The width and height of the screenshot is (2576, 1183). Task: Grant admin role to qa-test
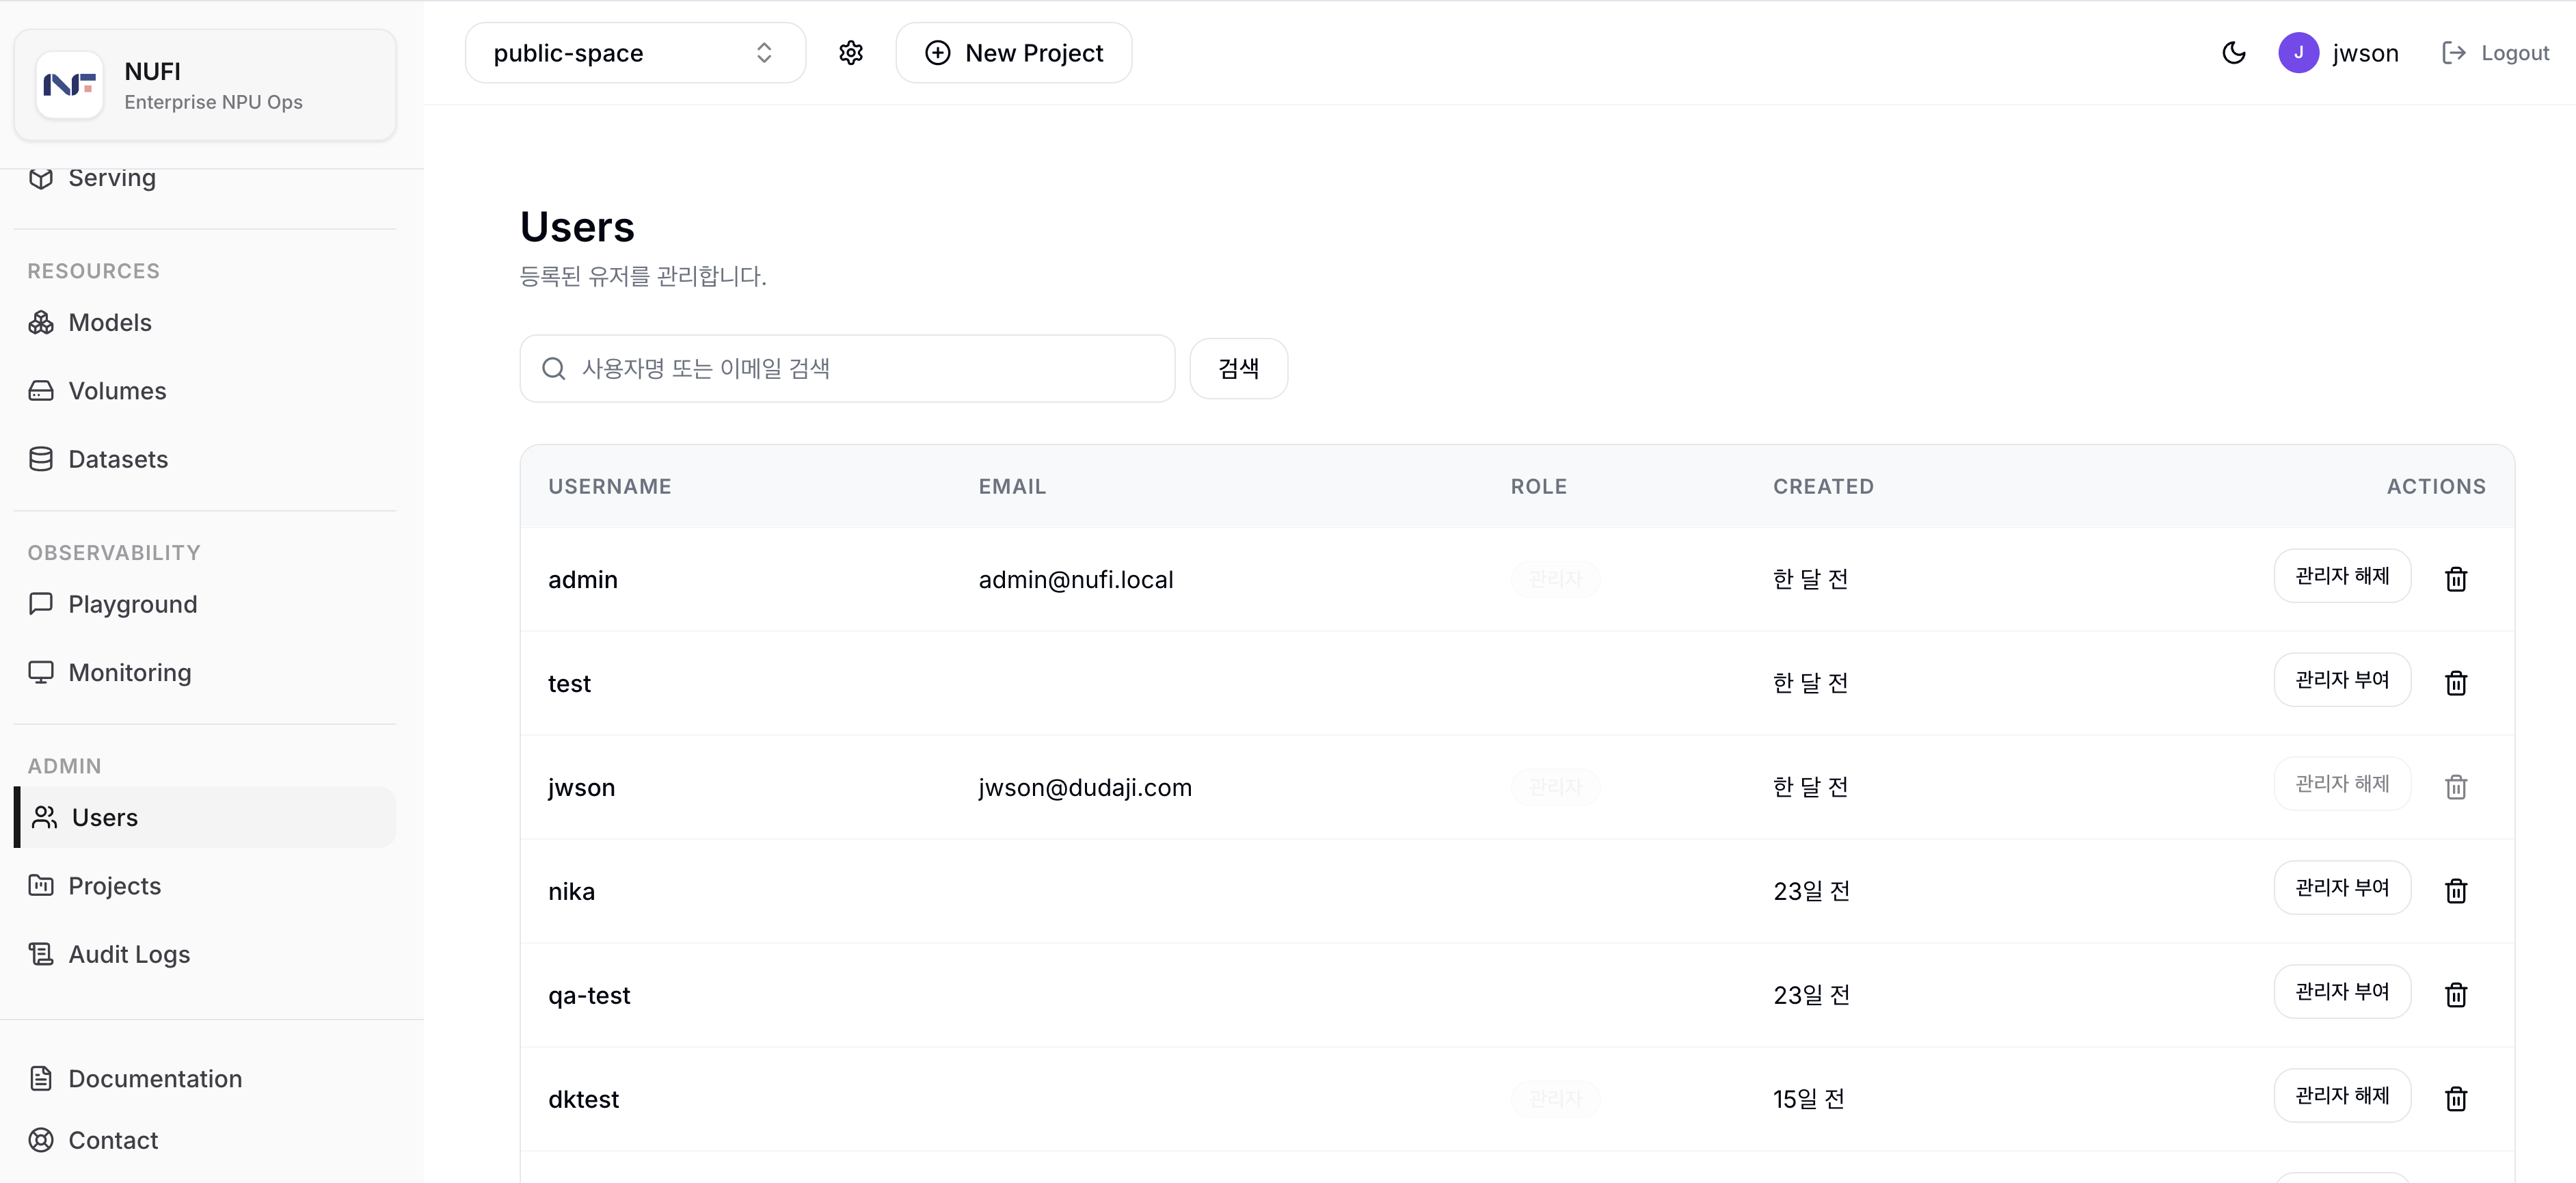(x=2342, y=992)
